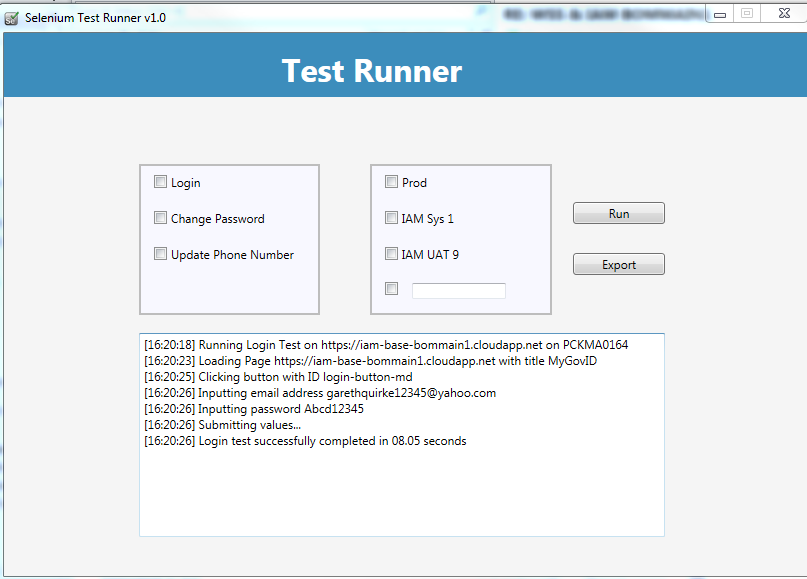
Task: Enable the Login test checkbox
Action: pyautogui.click(x=160, y=182)
